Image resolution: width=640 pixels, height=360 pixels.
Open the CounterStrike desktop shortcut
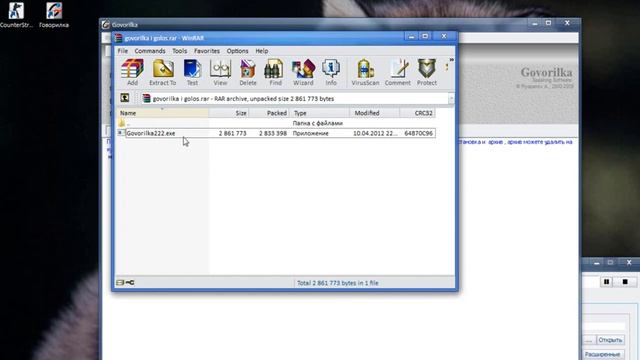pyautogui.click(x=16, y=15)
